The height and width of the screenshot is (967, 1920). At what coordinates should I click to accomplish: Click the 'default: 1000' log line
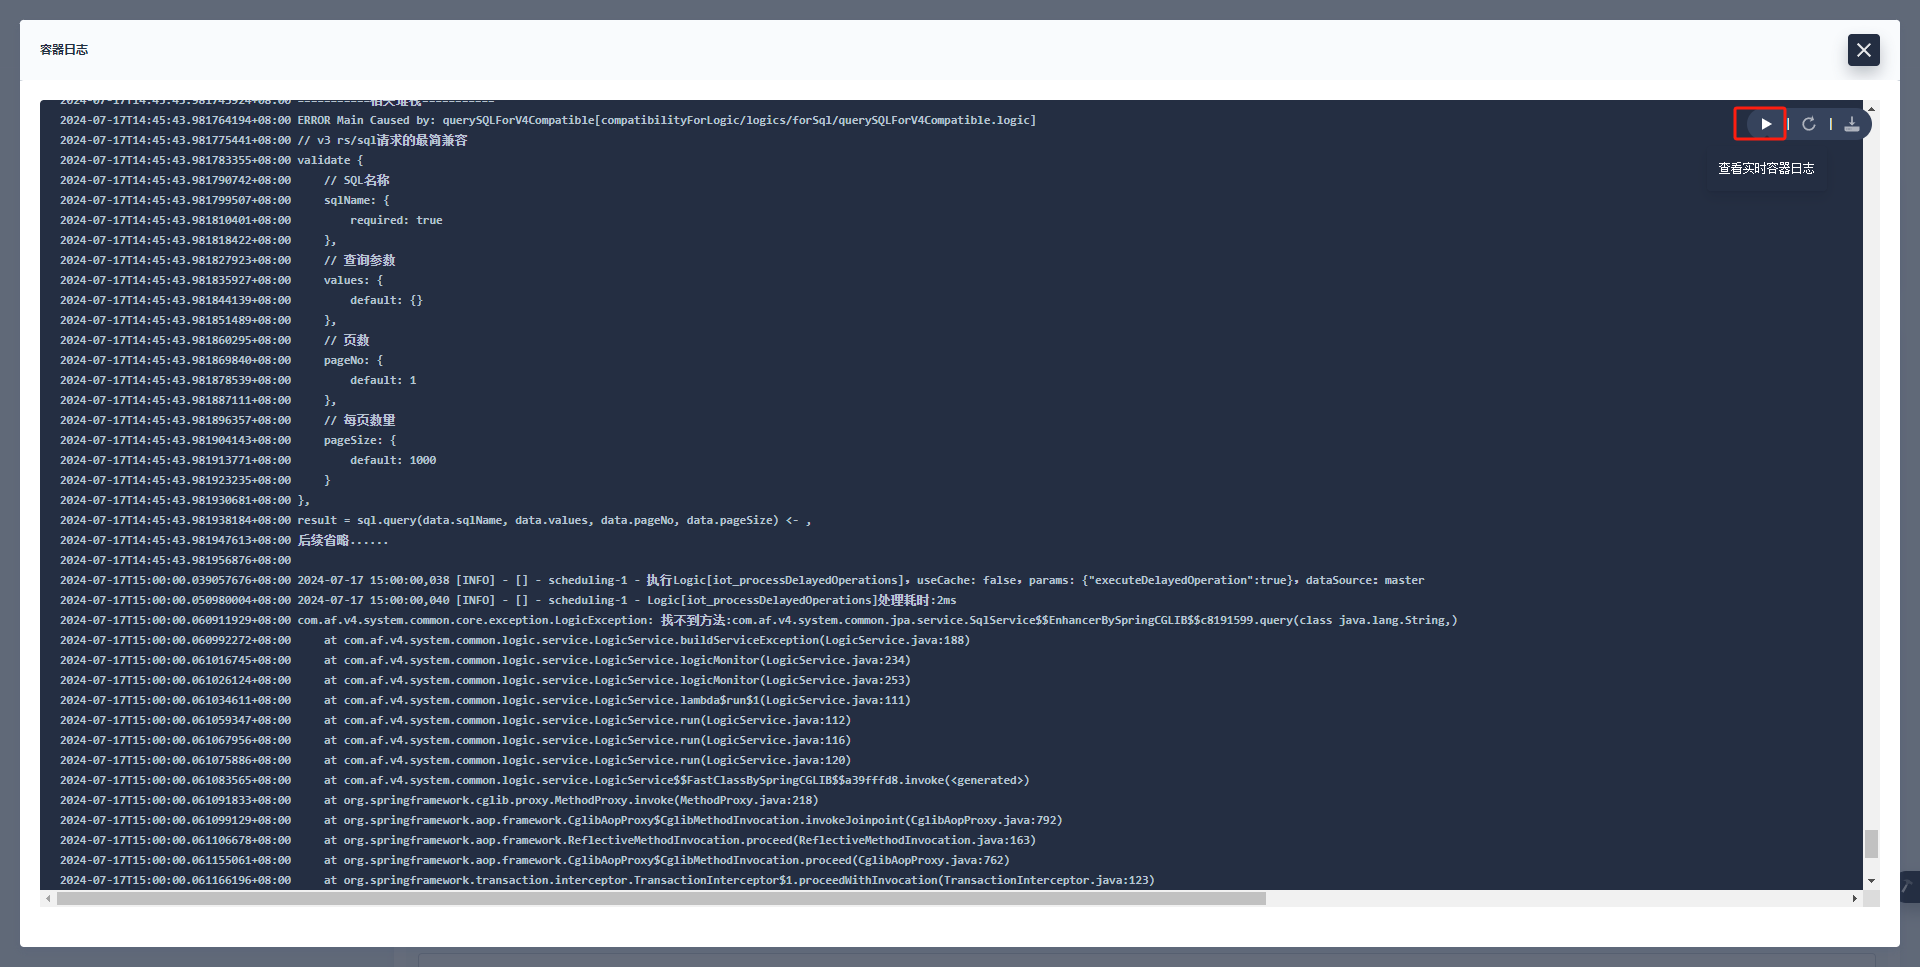[x=248, y=460]
